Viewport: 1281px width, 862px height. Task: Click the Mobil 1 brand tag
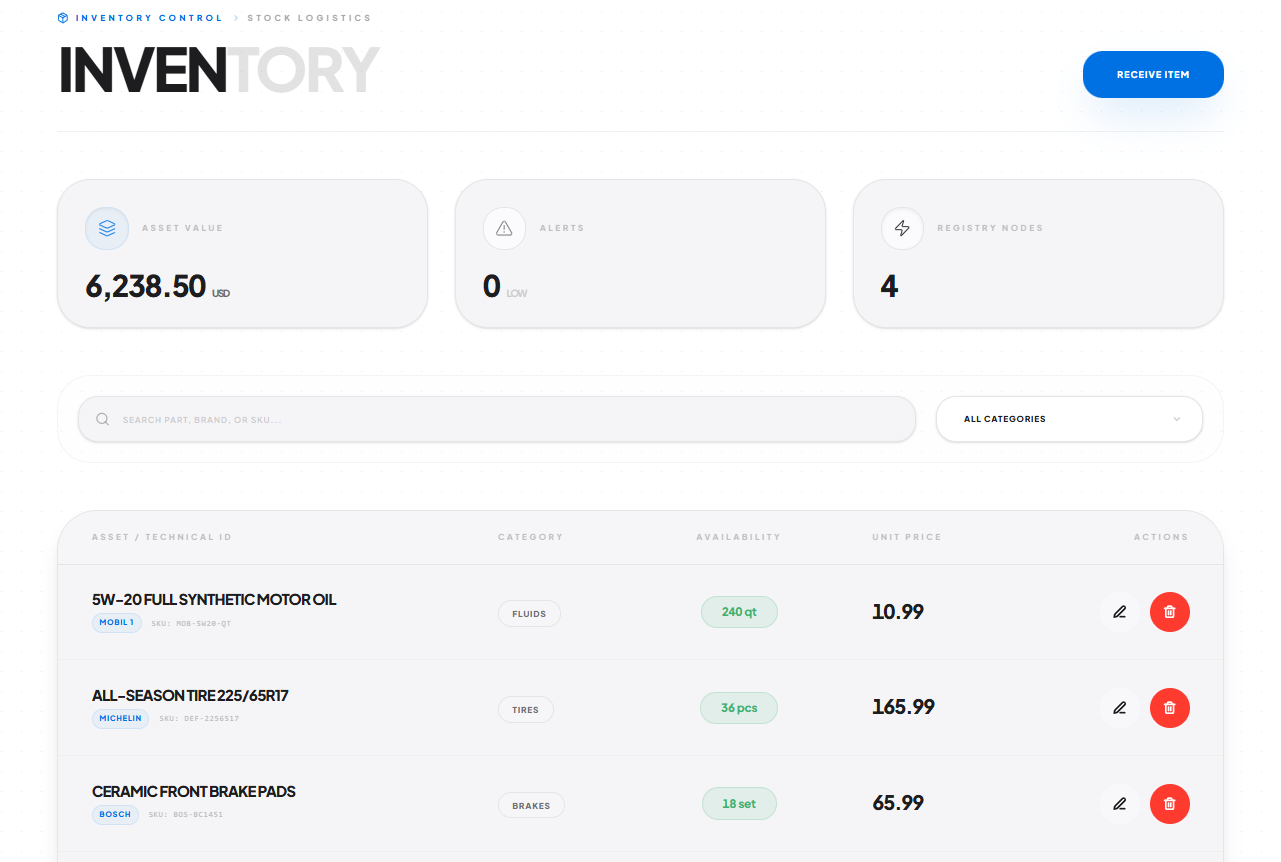point(117,623)
